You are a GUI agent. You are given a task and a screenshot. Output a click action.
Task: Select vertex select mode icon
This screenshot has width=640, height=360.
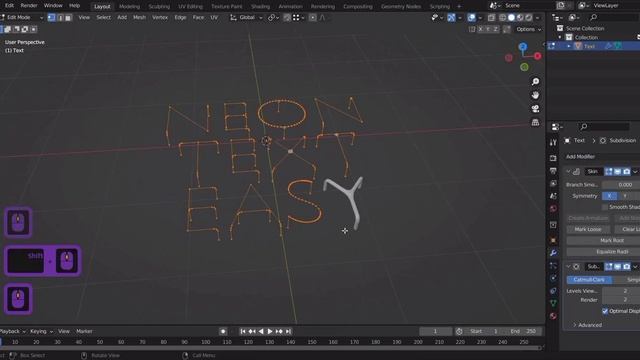(x=51, y=18)
